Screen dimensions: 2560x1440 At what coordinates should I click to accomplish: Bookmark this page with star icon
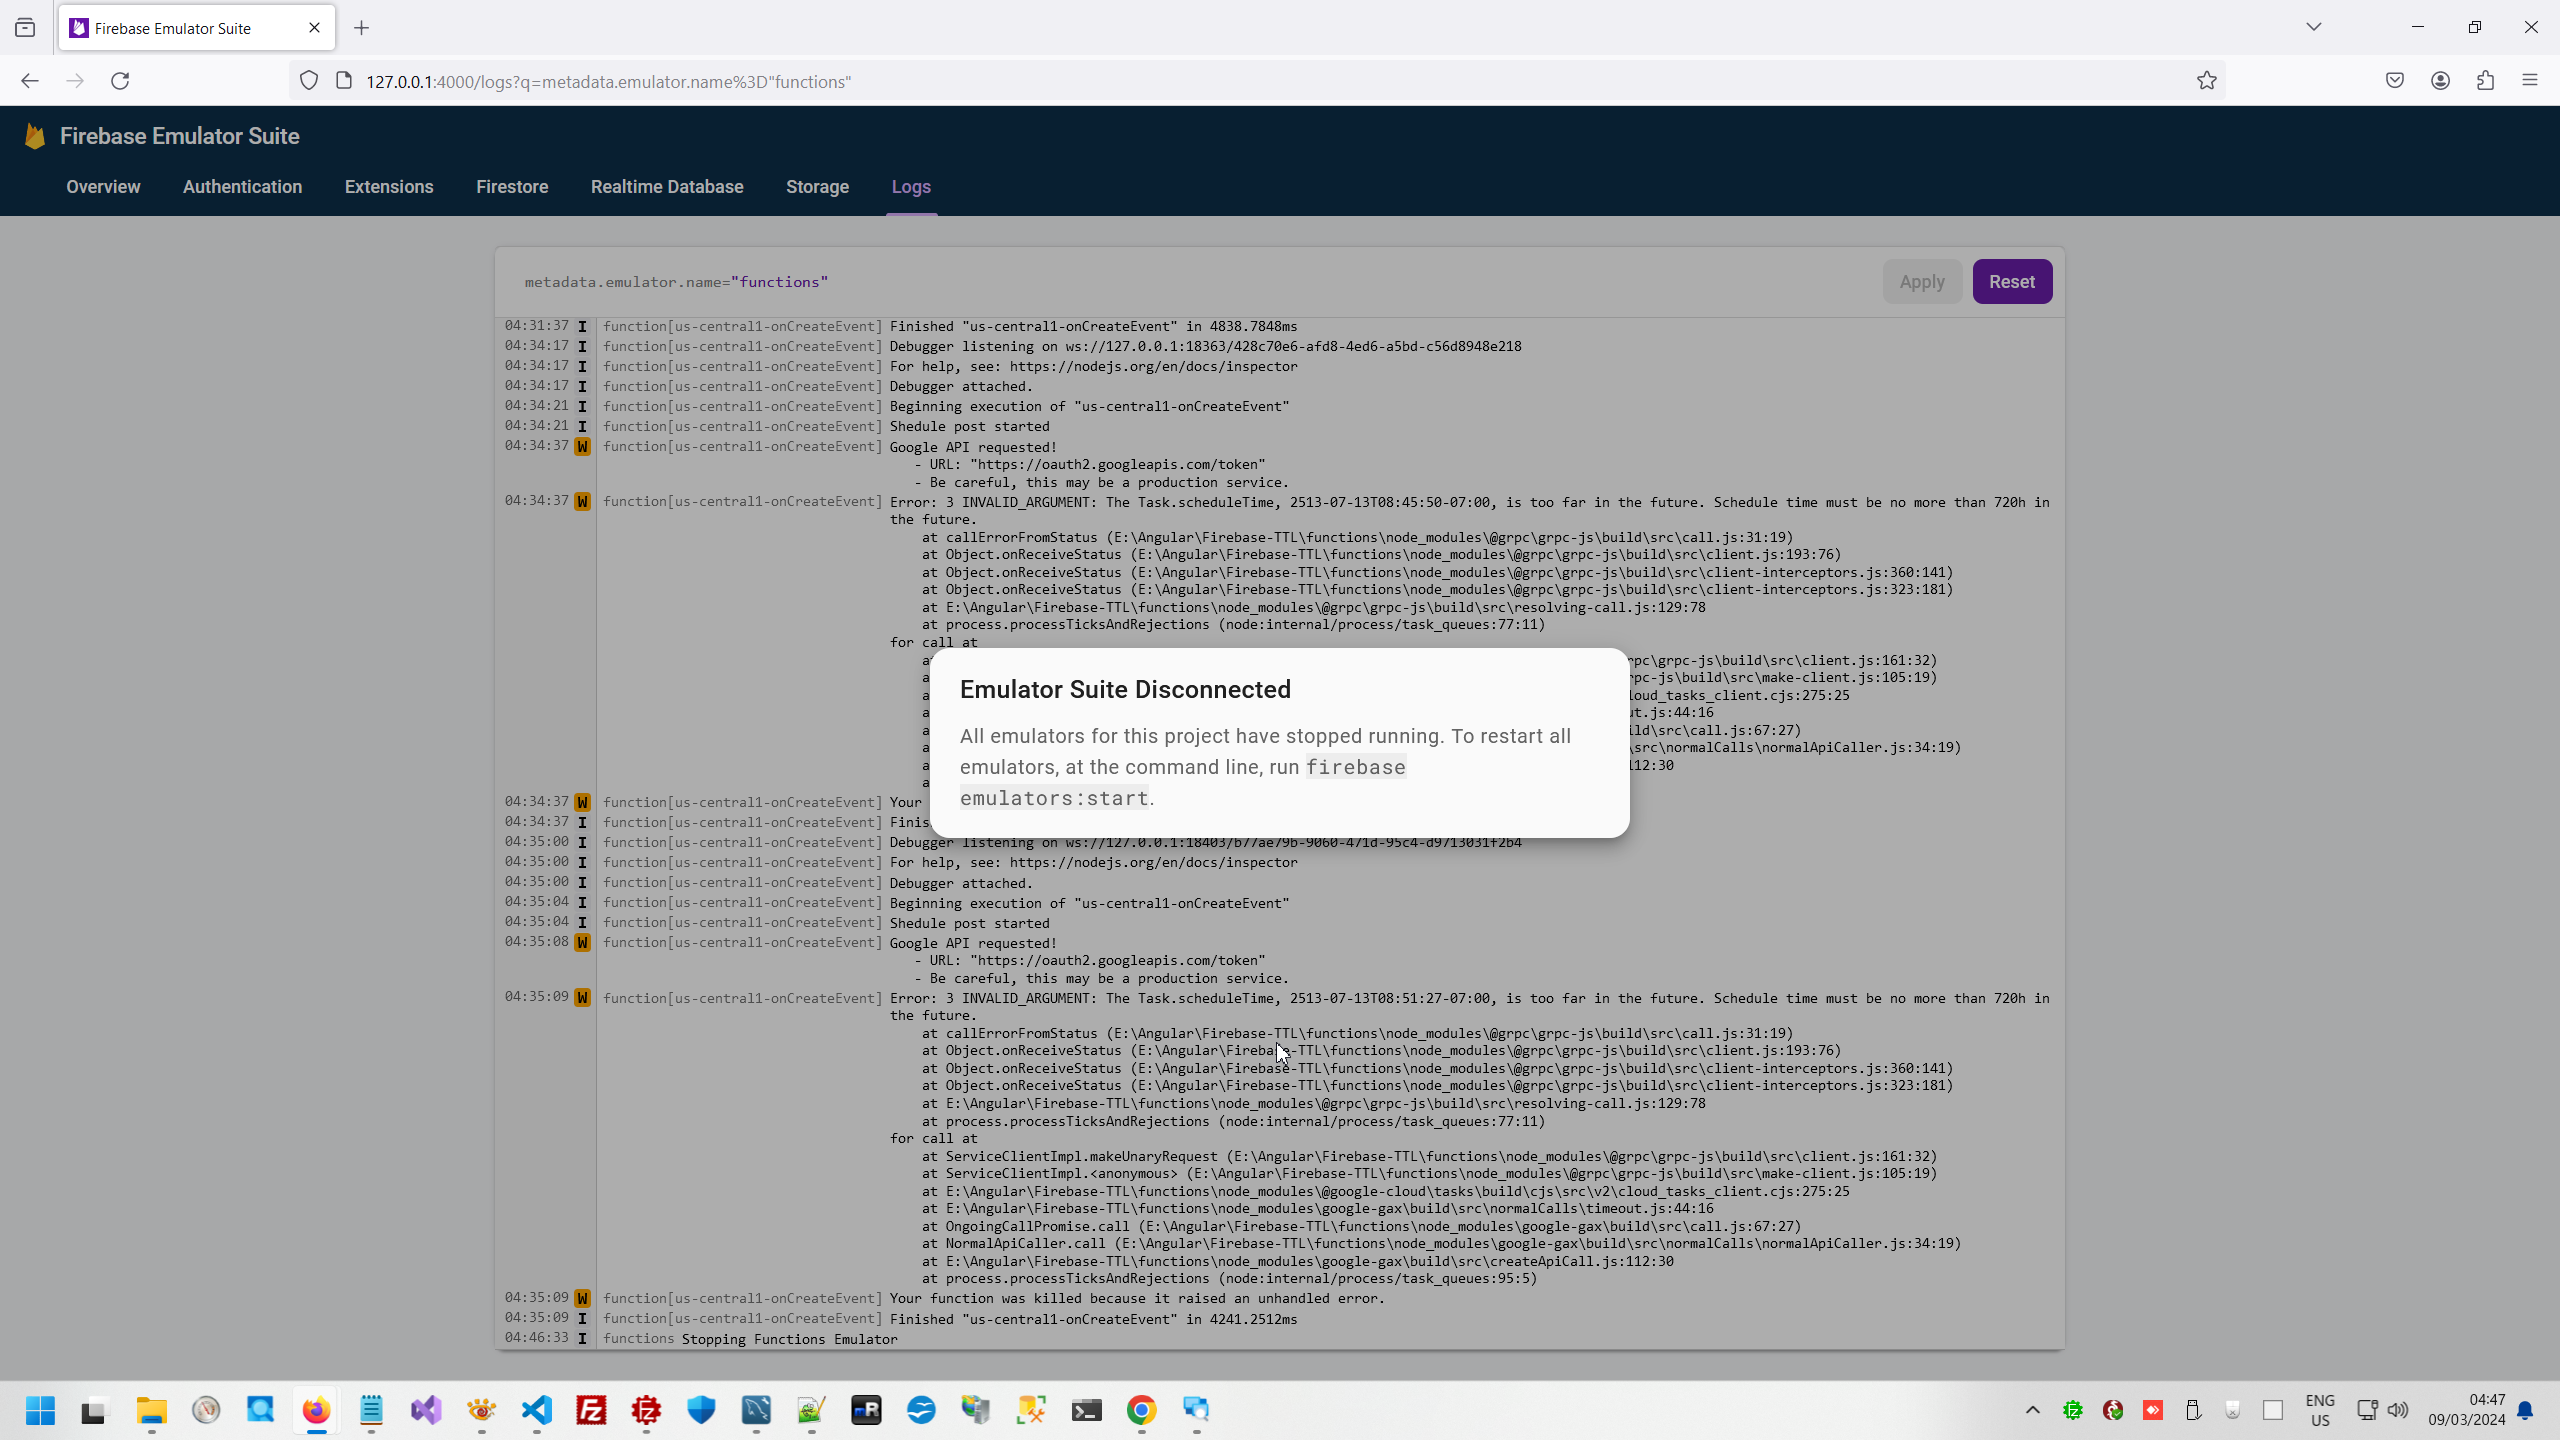[2206, 81]
